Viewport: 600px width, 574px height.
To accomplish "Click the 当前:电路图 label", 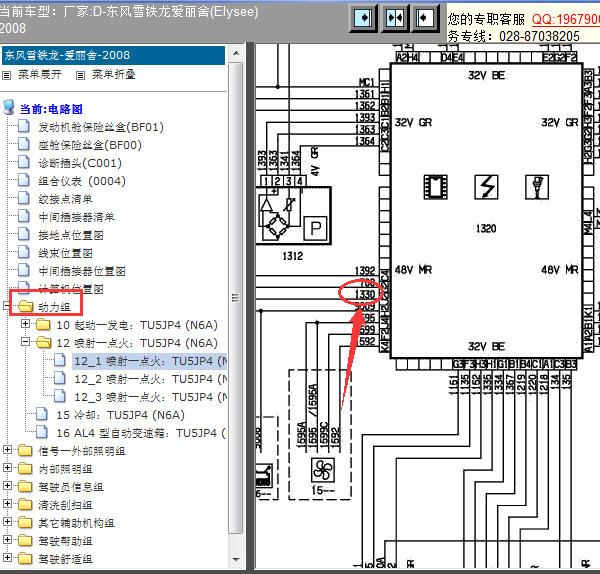I will click(x=51, y=109).
